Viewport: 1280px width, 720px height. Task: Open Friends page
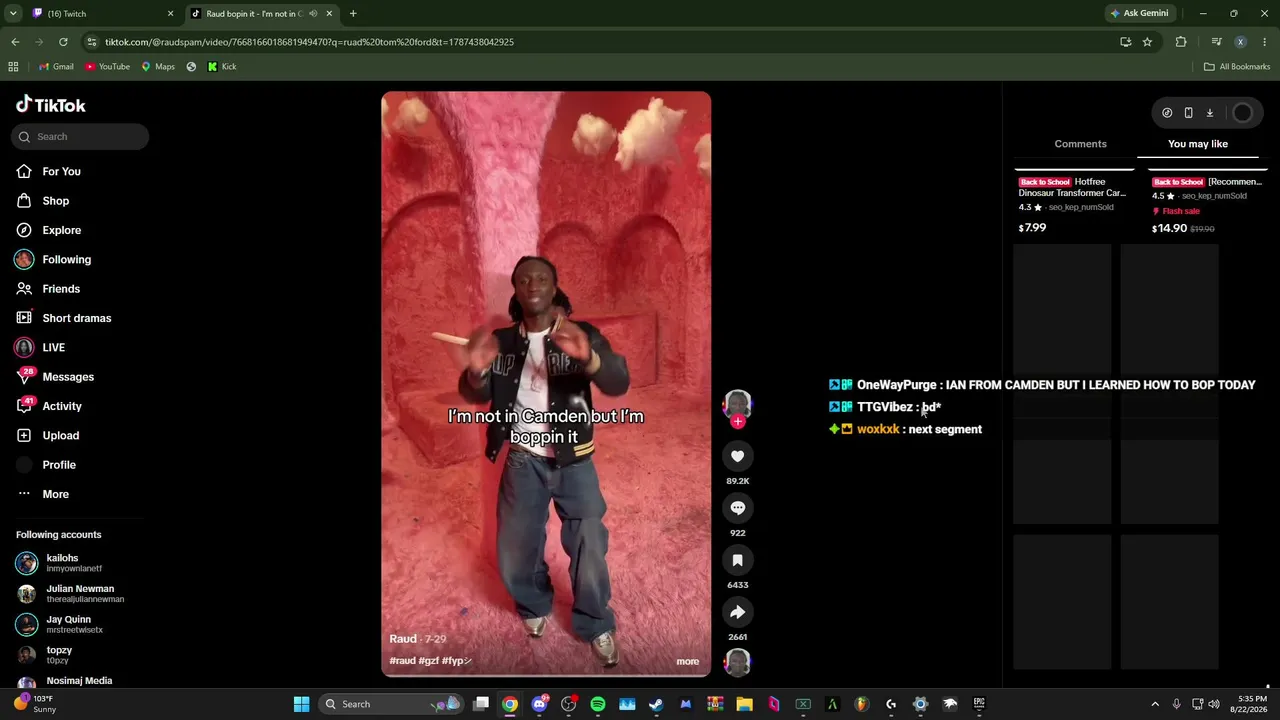[60, 289]
